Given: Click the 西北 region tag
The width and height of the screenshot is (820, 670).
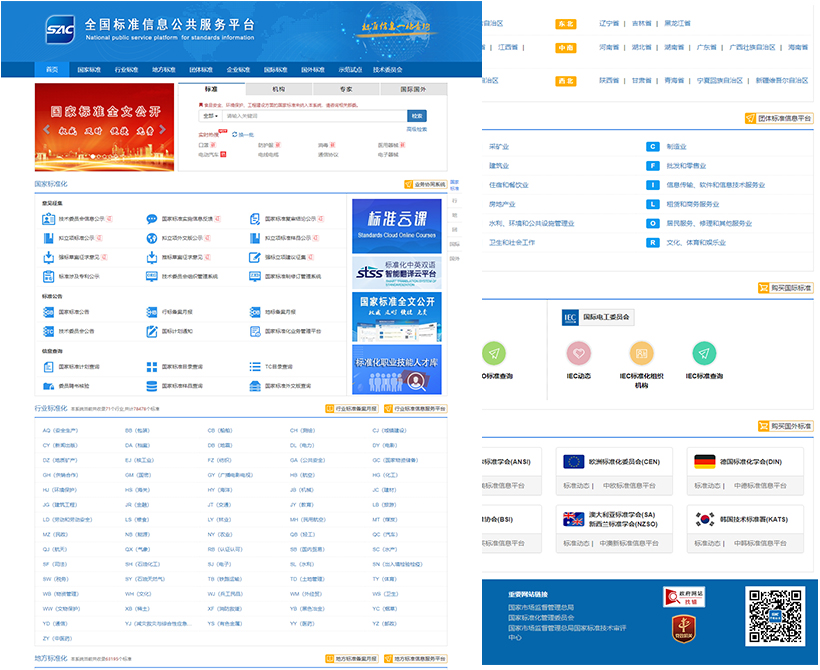Looking at the screenshot, I should (x=565, y=82).
